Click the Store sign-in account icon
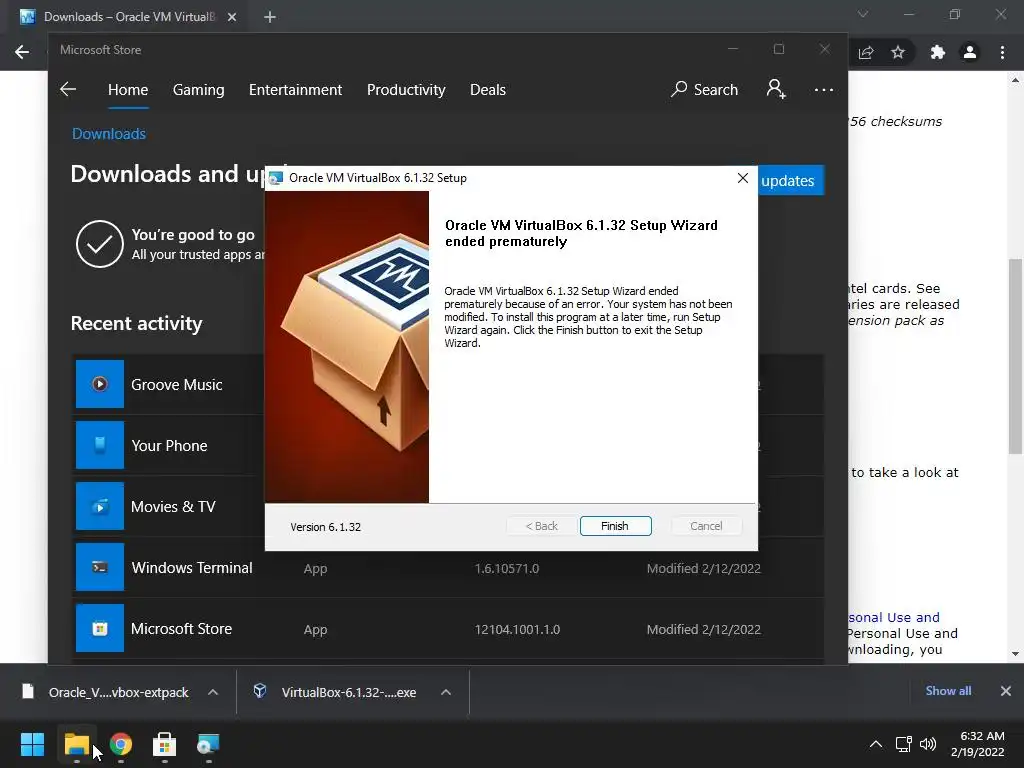The width and height of the screenshot is (1024, 768). click(776, 89)
